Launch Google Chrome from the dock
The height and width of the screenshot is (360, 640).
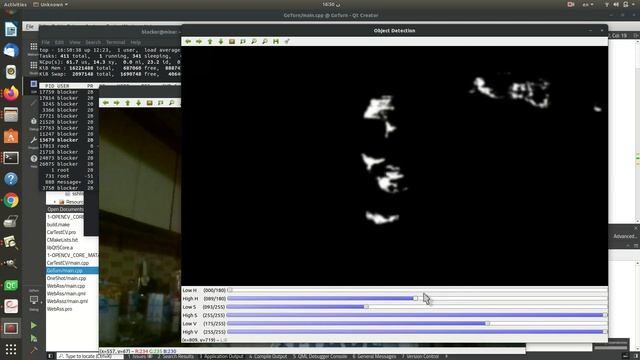point(11,200)
